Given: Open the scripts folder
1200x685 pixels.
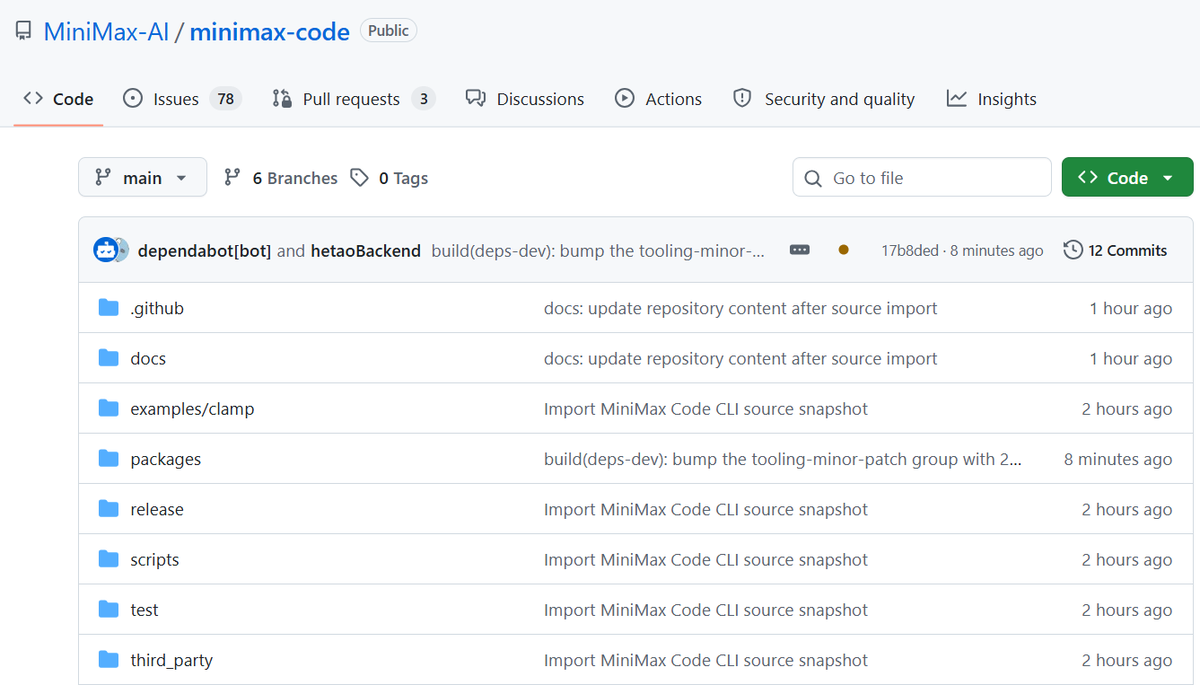Looking at the screenshot, I should pyautogui.click(x=155, y=560).
